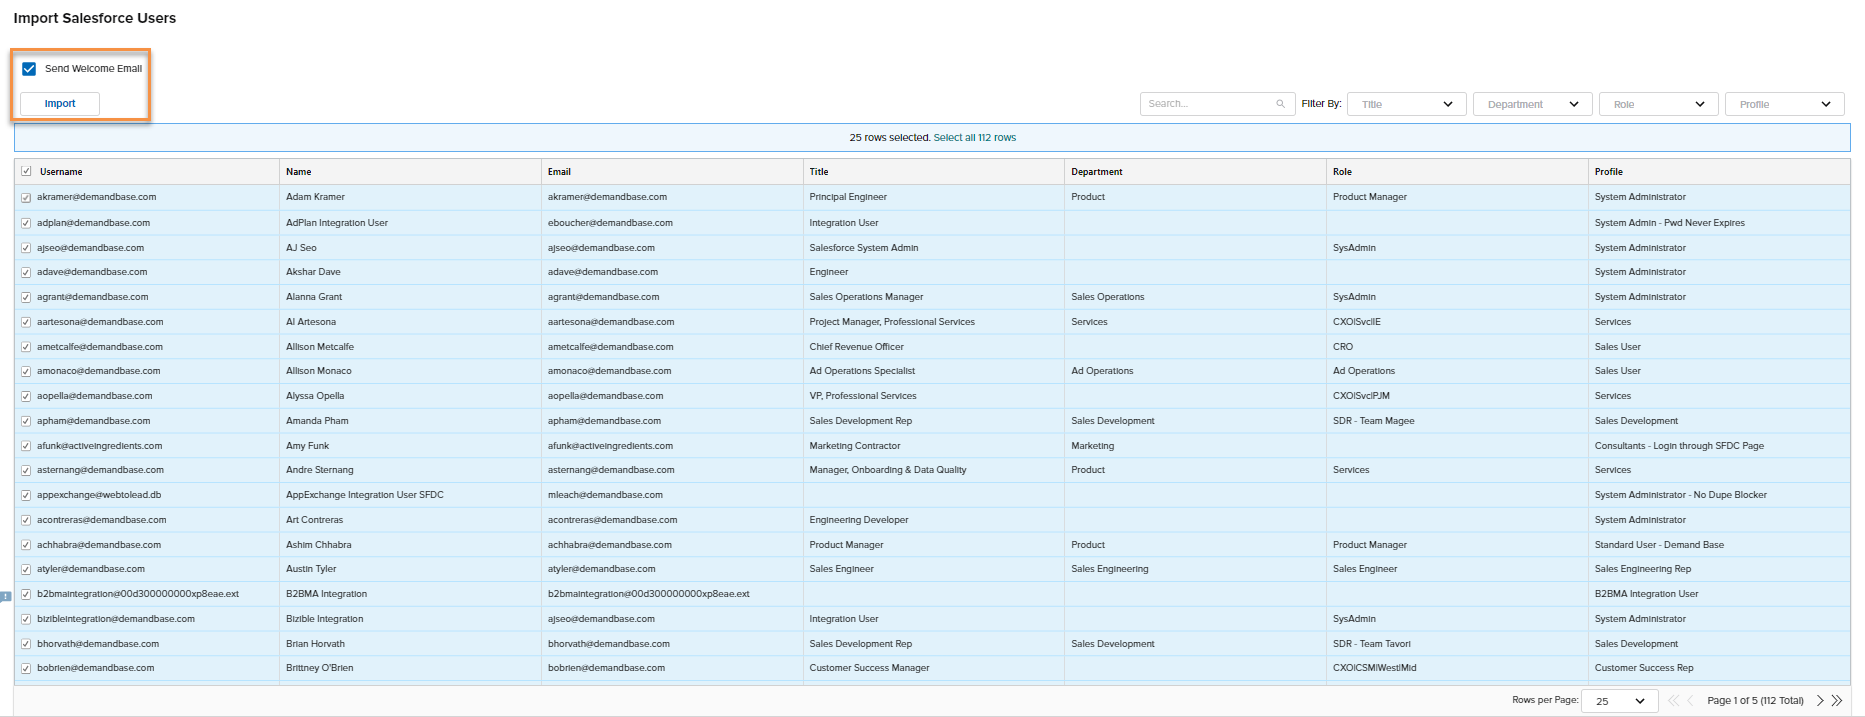Click the title VP, Professional Services
1865x717 pixels.
863,396
